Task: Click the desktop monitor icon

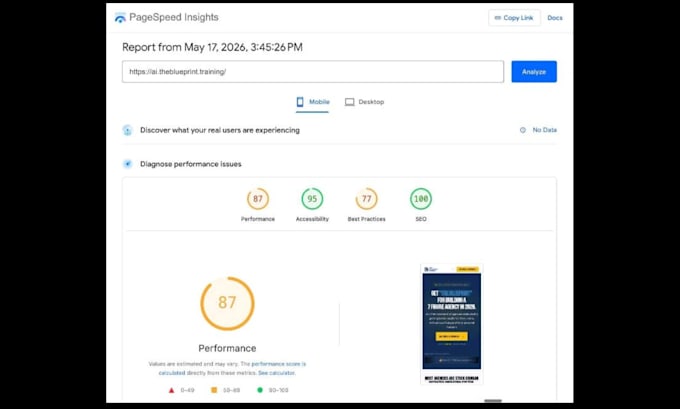Action: pos(350,102)
